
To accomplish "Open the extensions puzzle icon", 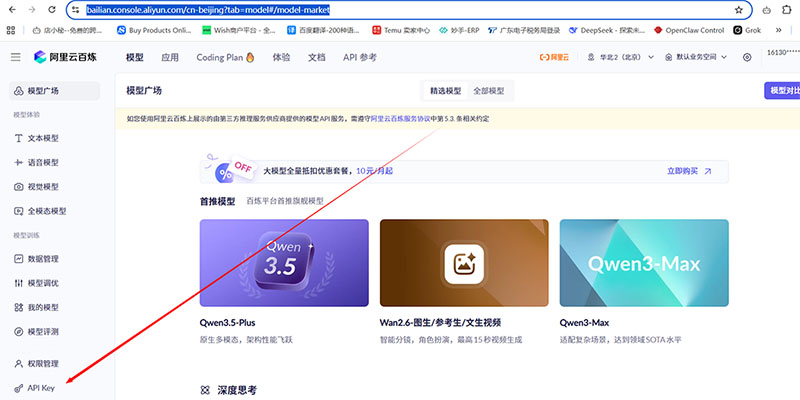I will (786, 10).
